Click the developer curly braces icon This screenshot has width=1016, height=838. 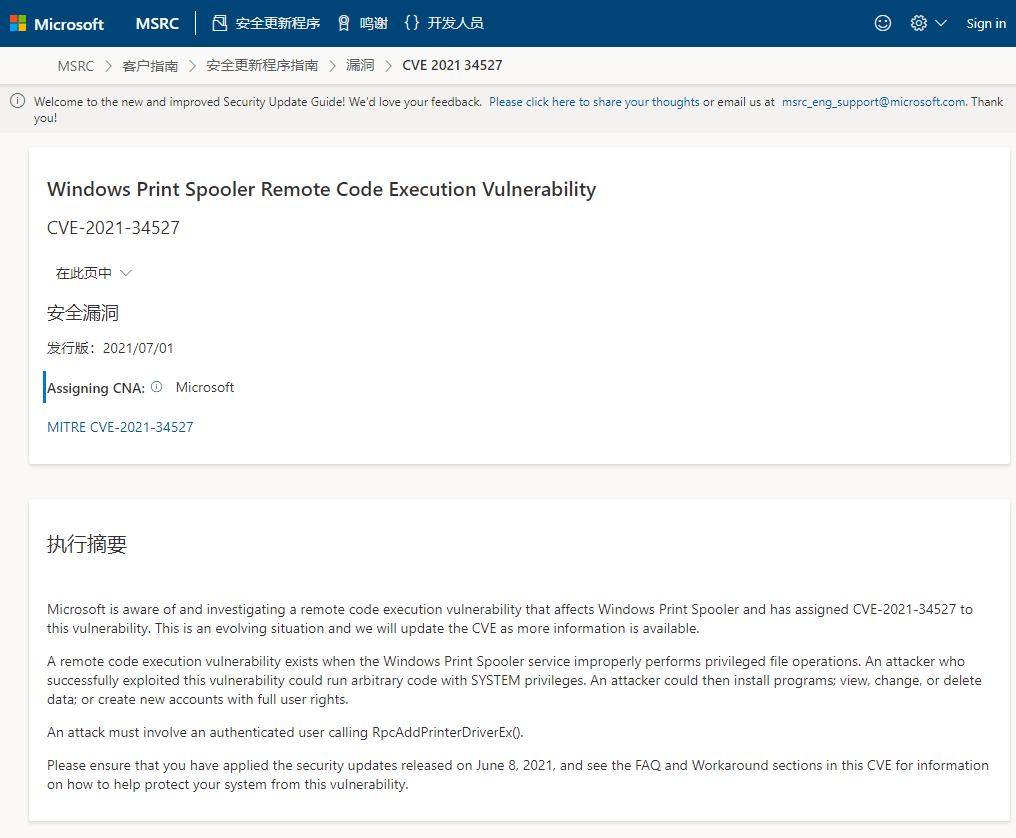click(x=411, y=23)
